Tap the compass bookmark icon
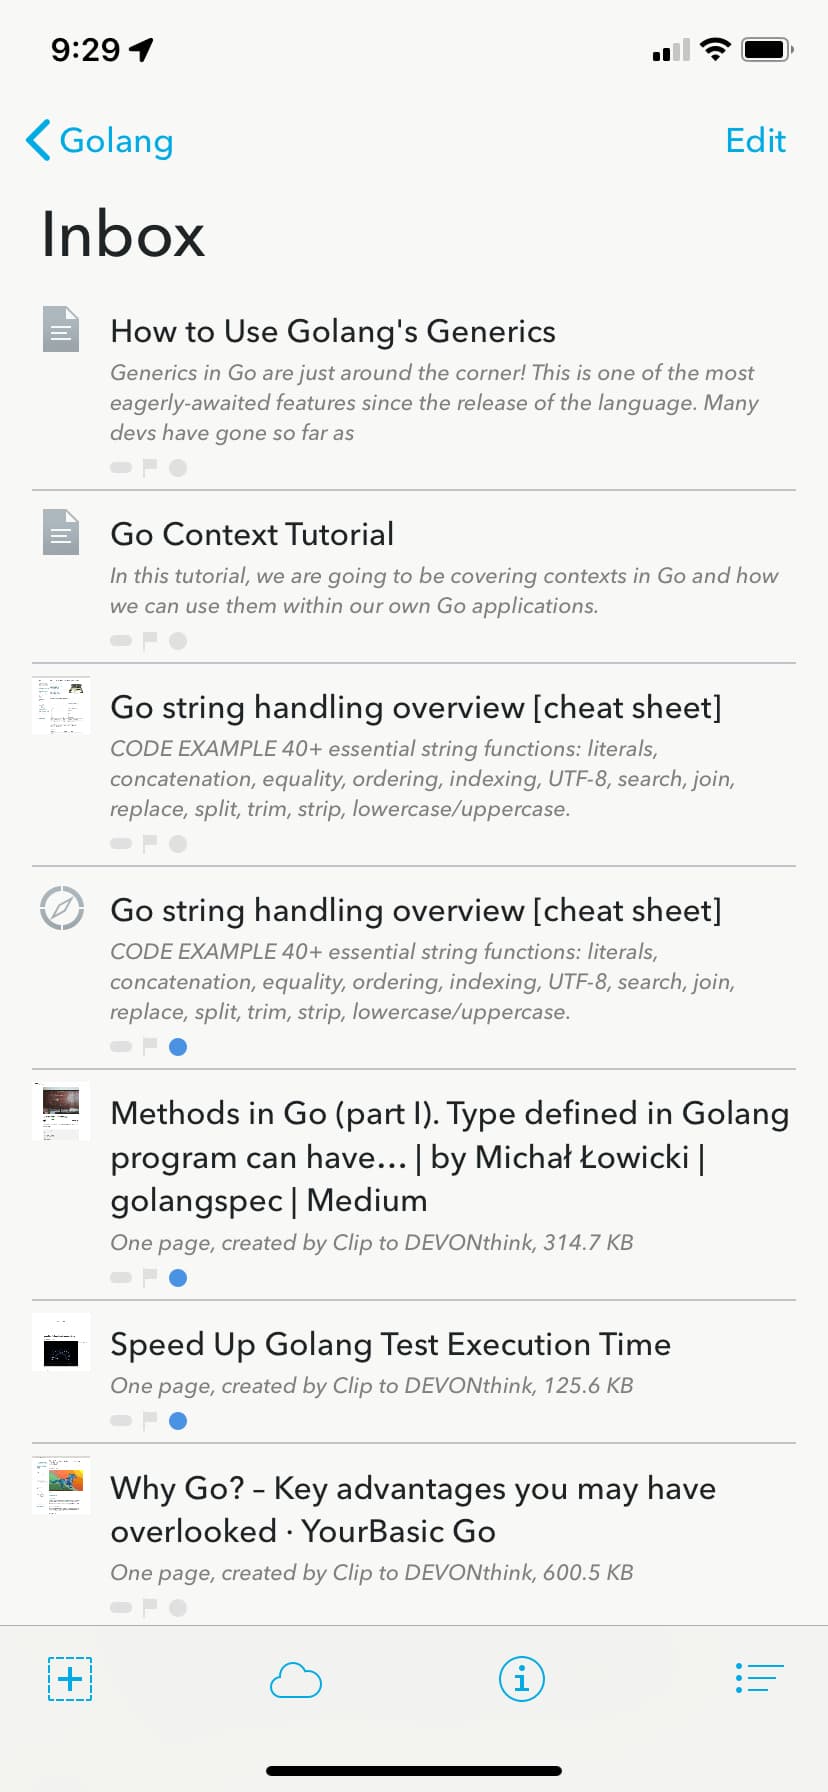This screenshot has width=828, height=1792. coord(61,908)
